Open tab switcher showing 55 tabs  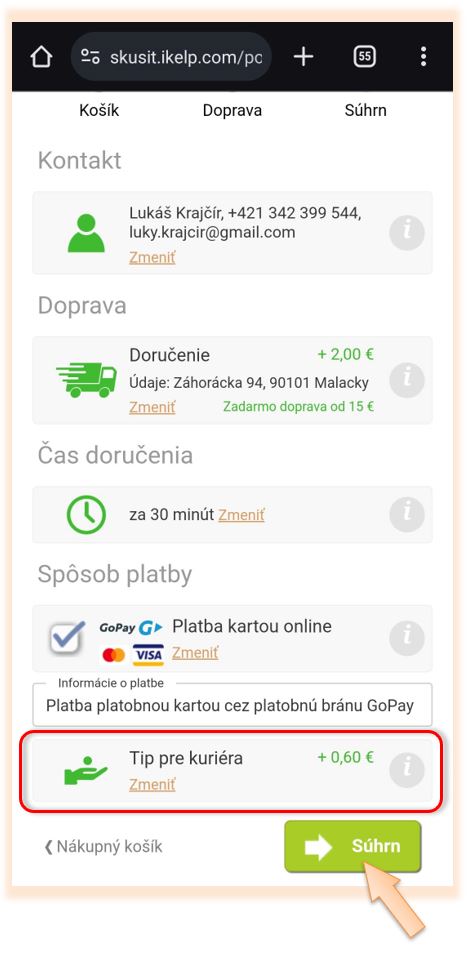(x=364, y=57)
